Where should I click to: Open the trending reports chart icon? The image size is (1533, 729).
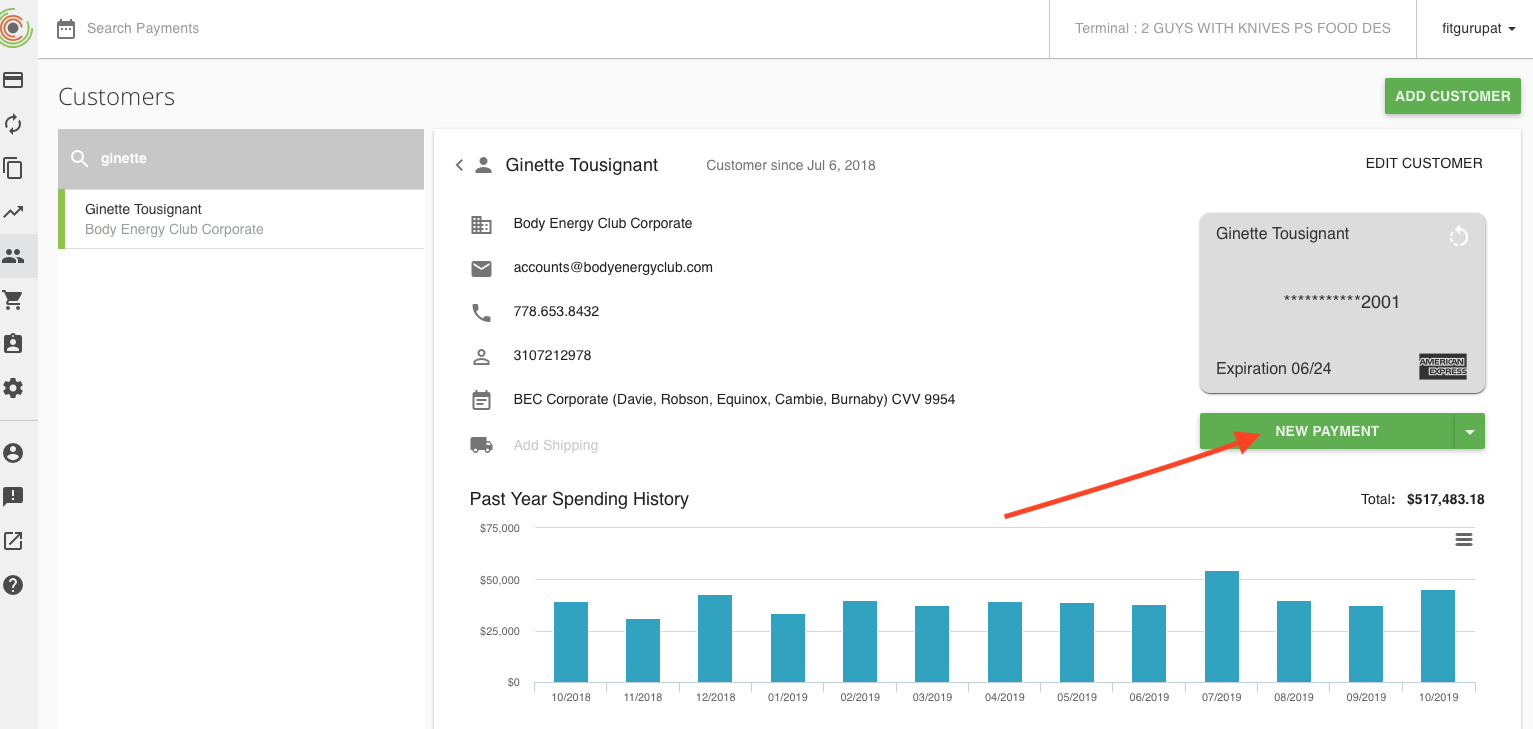tap(13, 212)
